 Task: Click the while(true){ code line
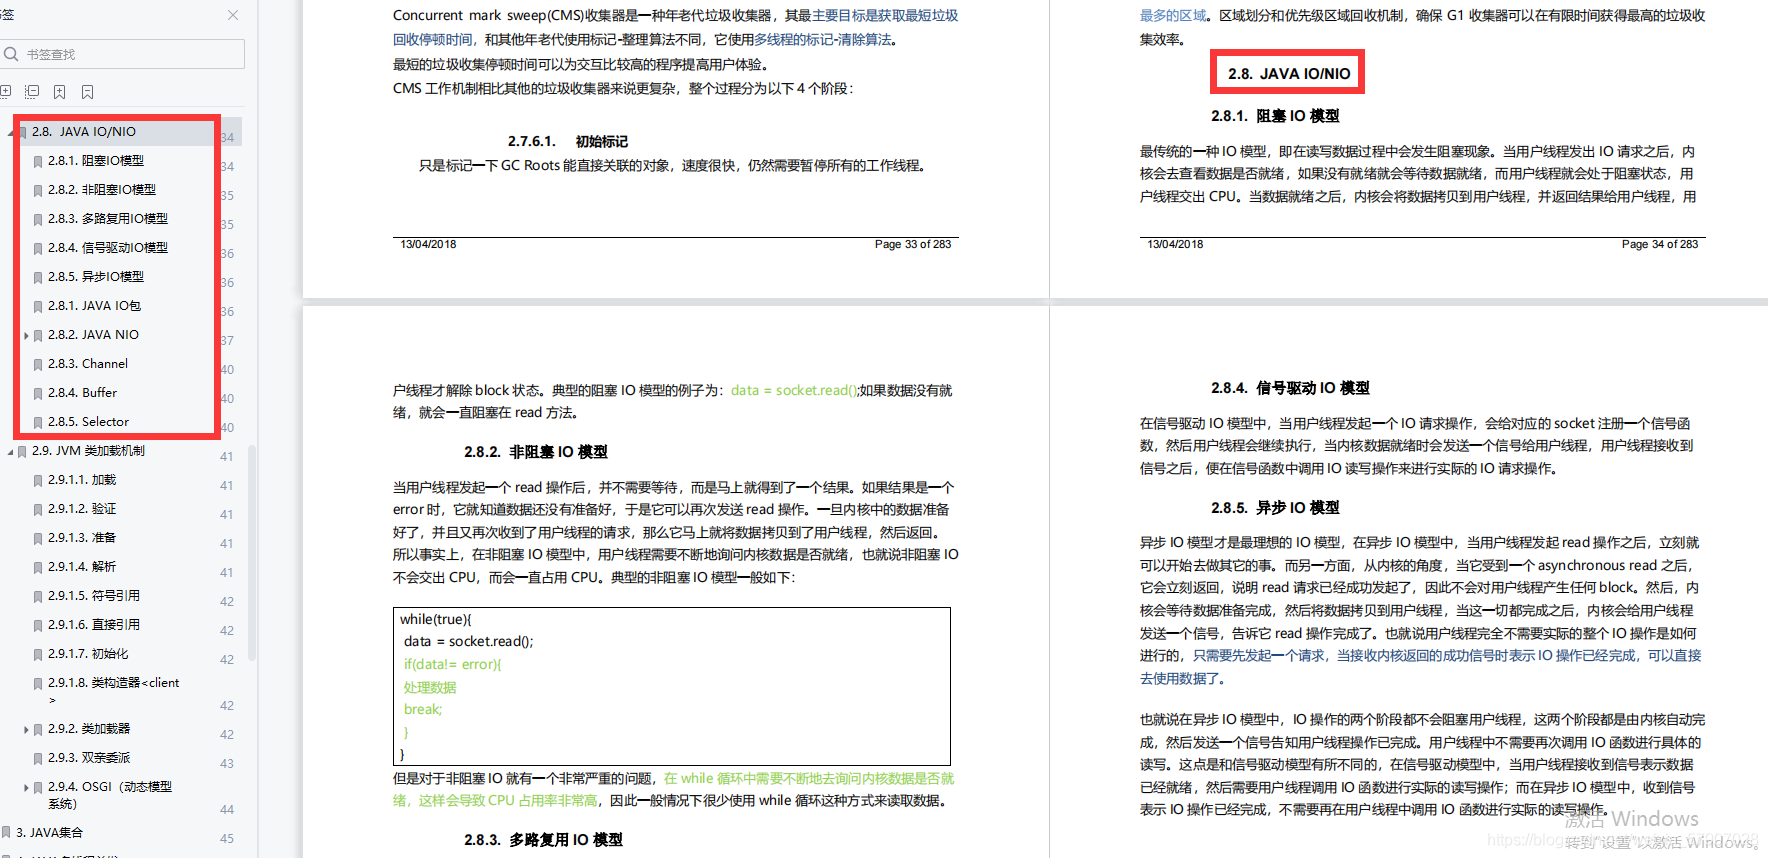pos(436,619)
